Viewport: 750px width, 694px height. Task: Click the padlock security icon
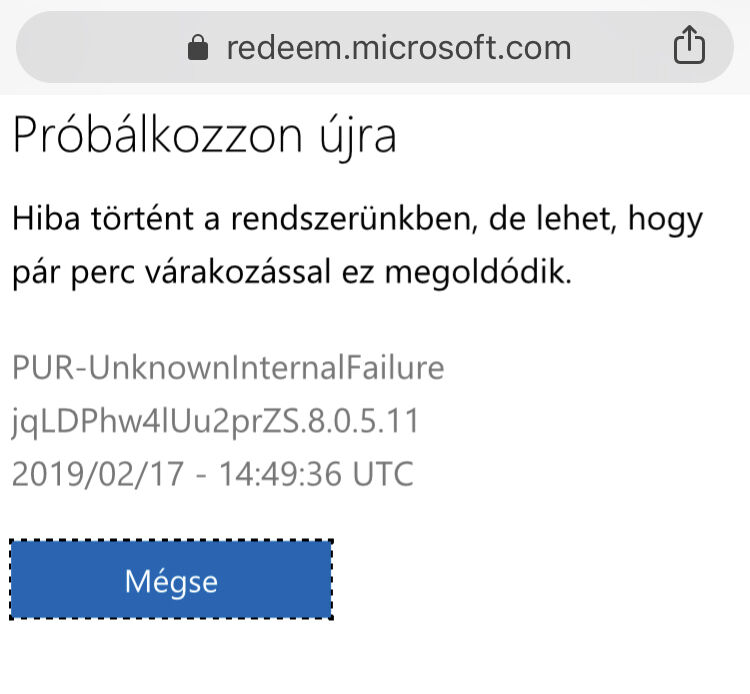[x=198, y=47]
